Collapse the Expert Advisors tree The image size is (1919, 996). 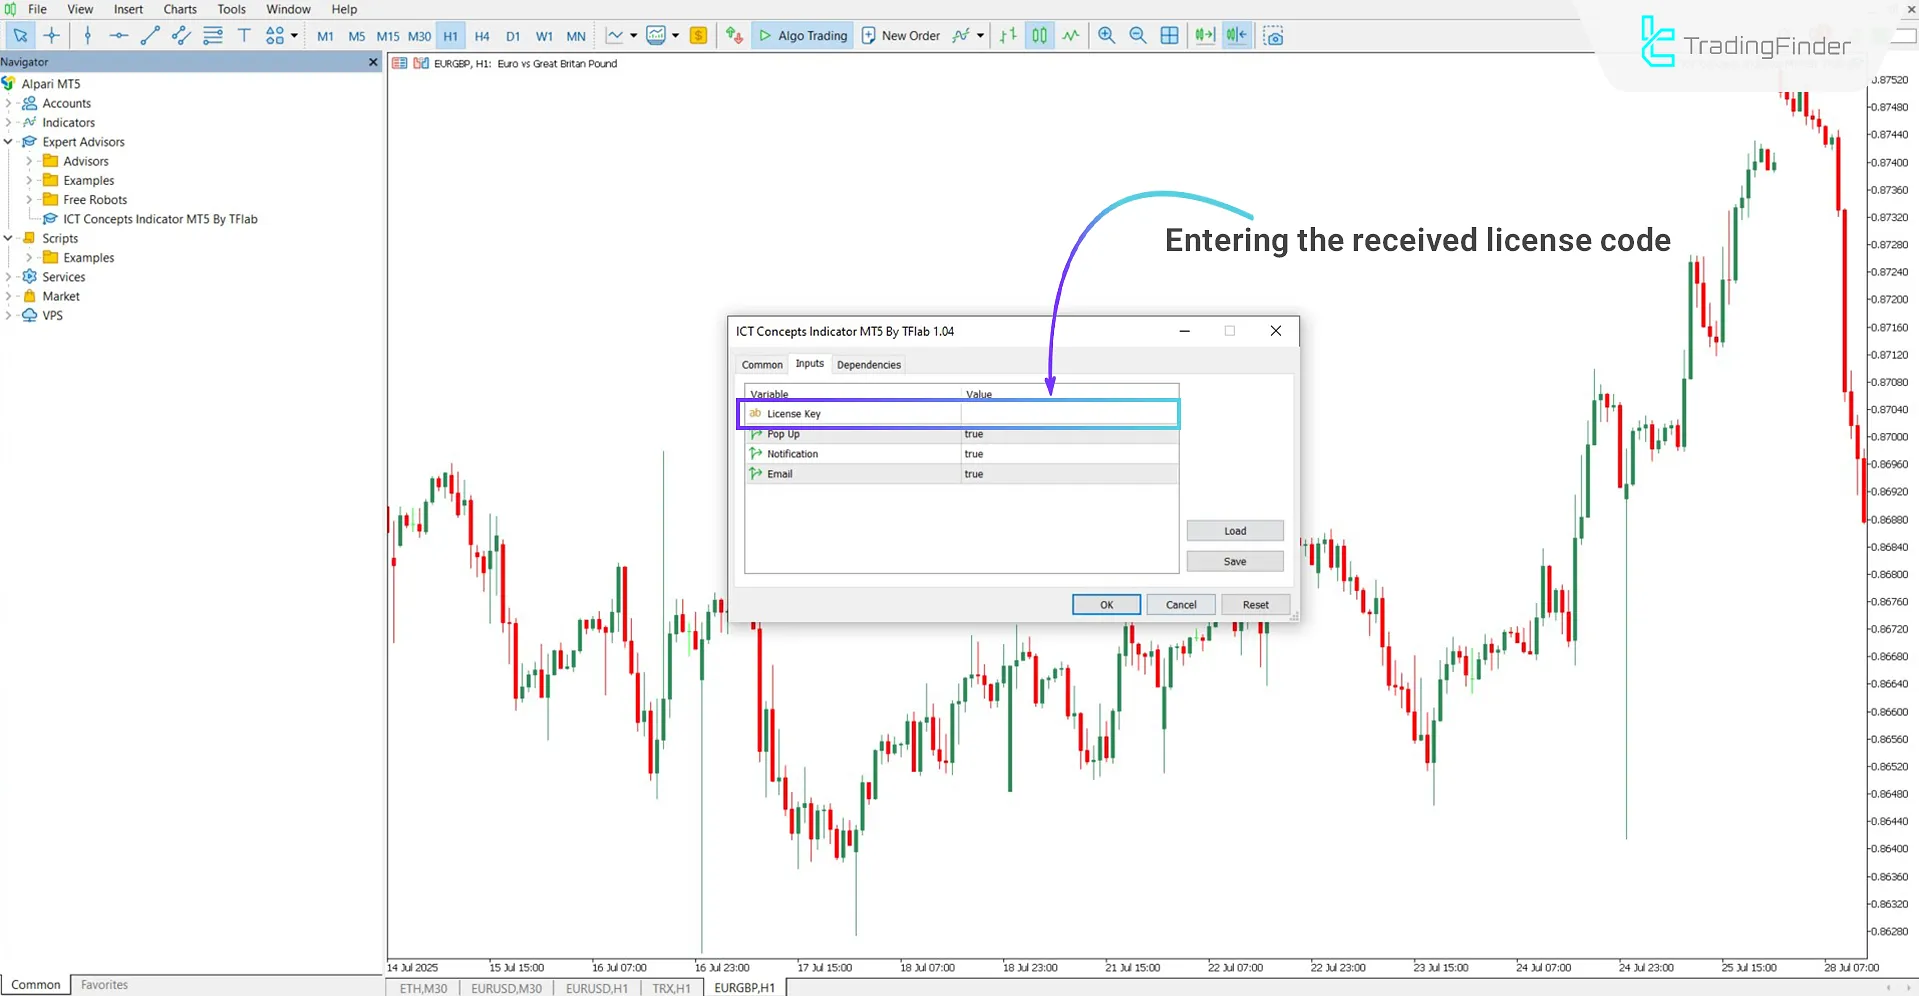[x=8, y=141]
